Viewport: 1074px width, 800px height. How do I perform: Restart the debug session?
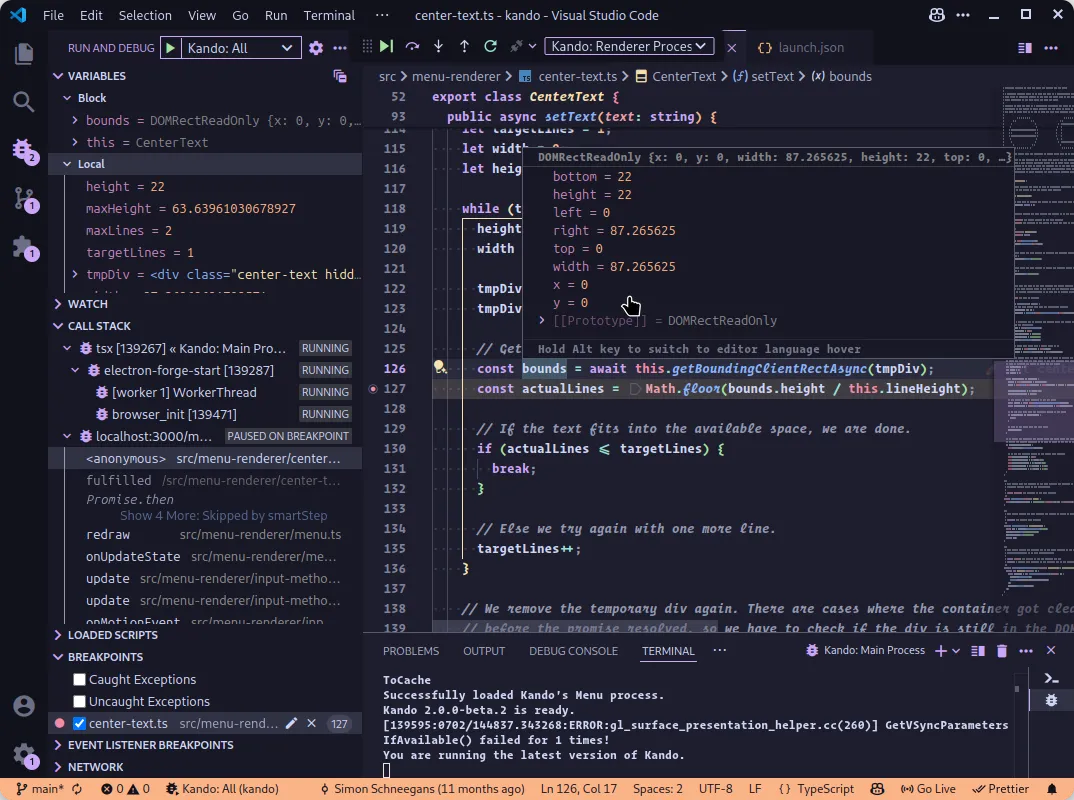coord(489,46)
